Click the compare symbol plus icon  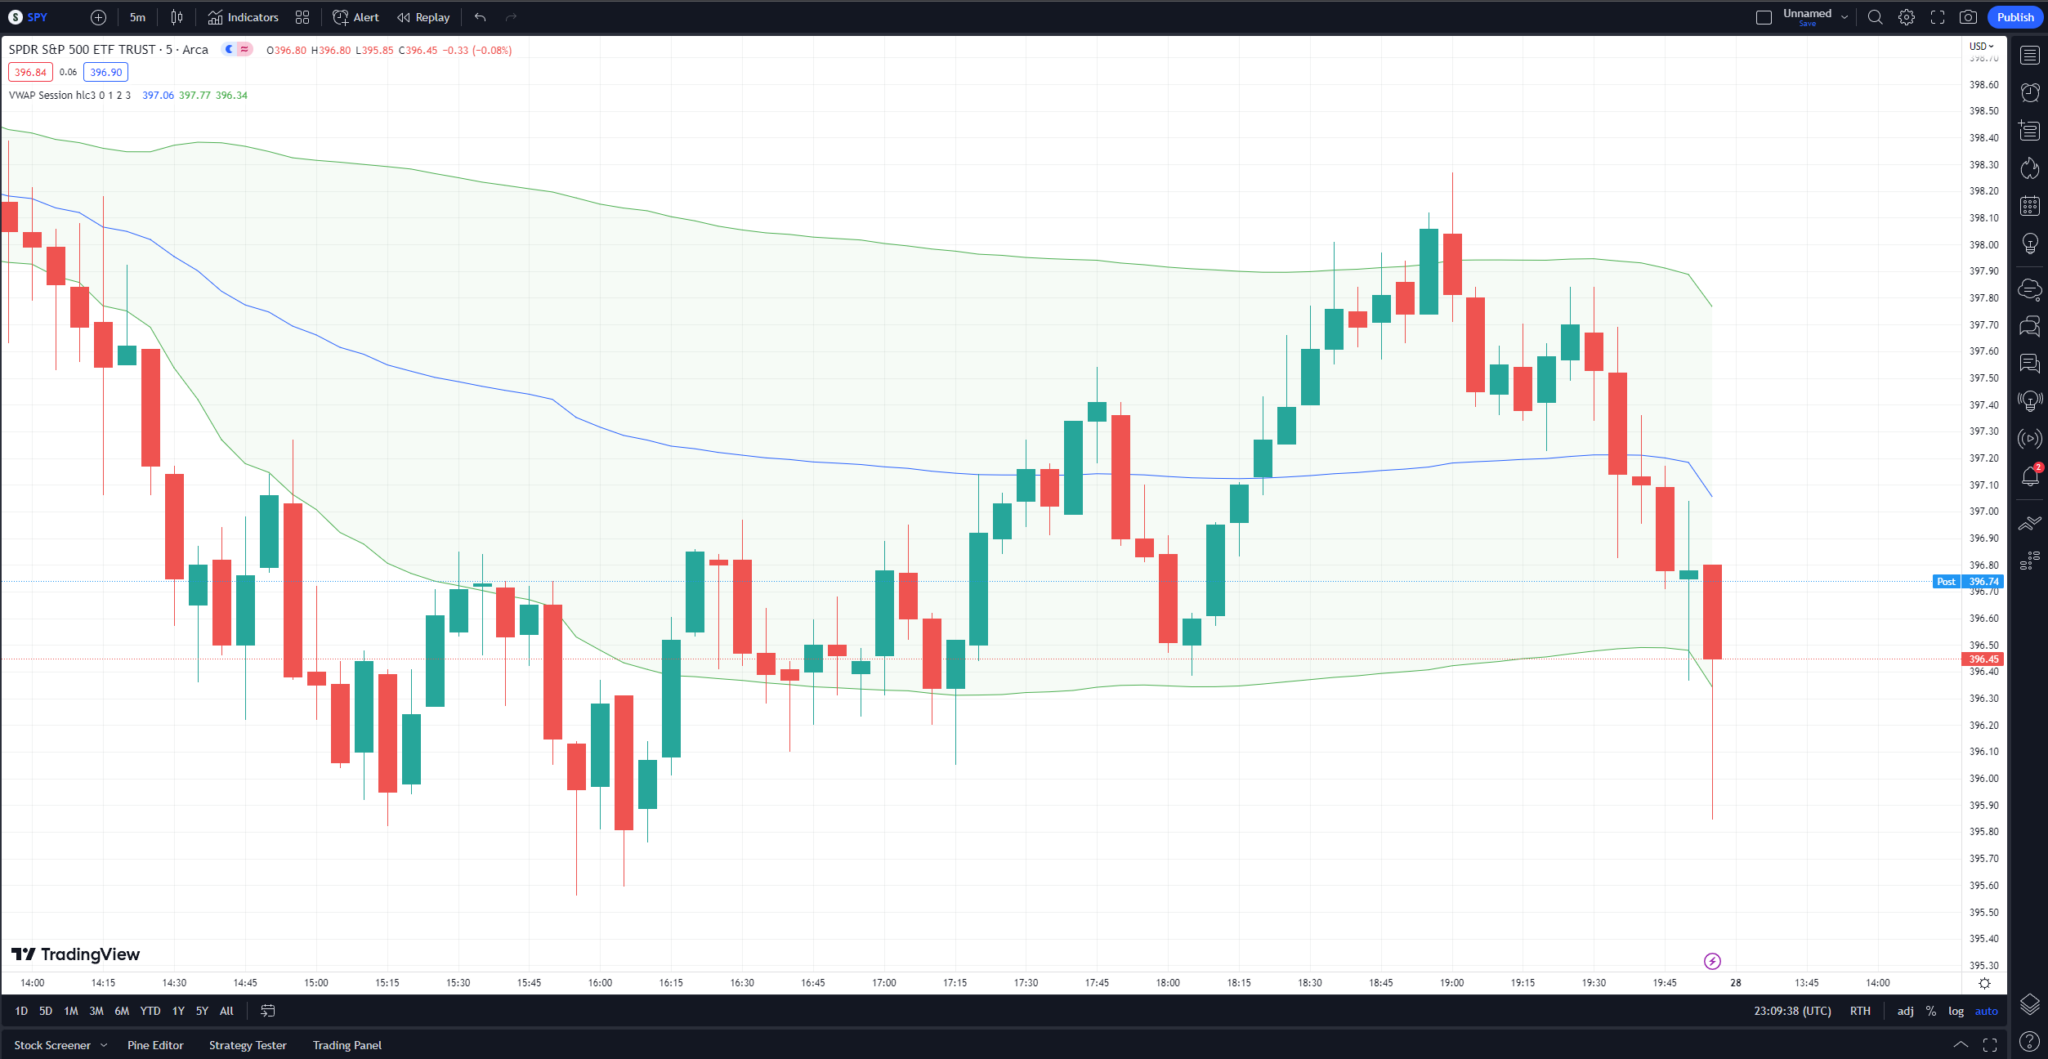click(97, 17)
